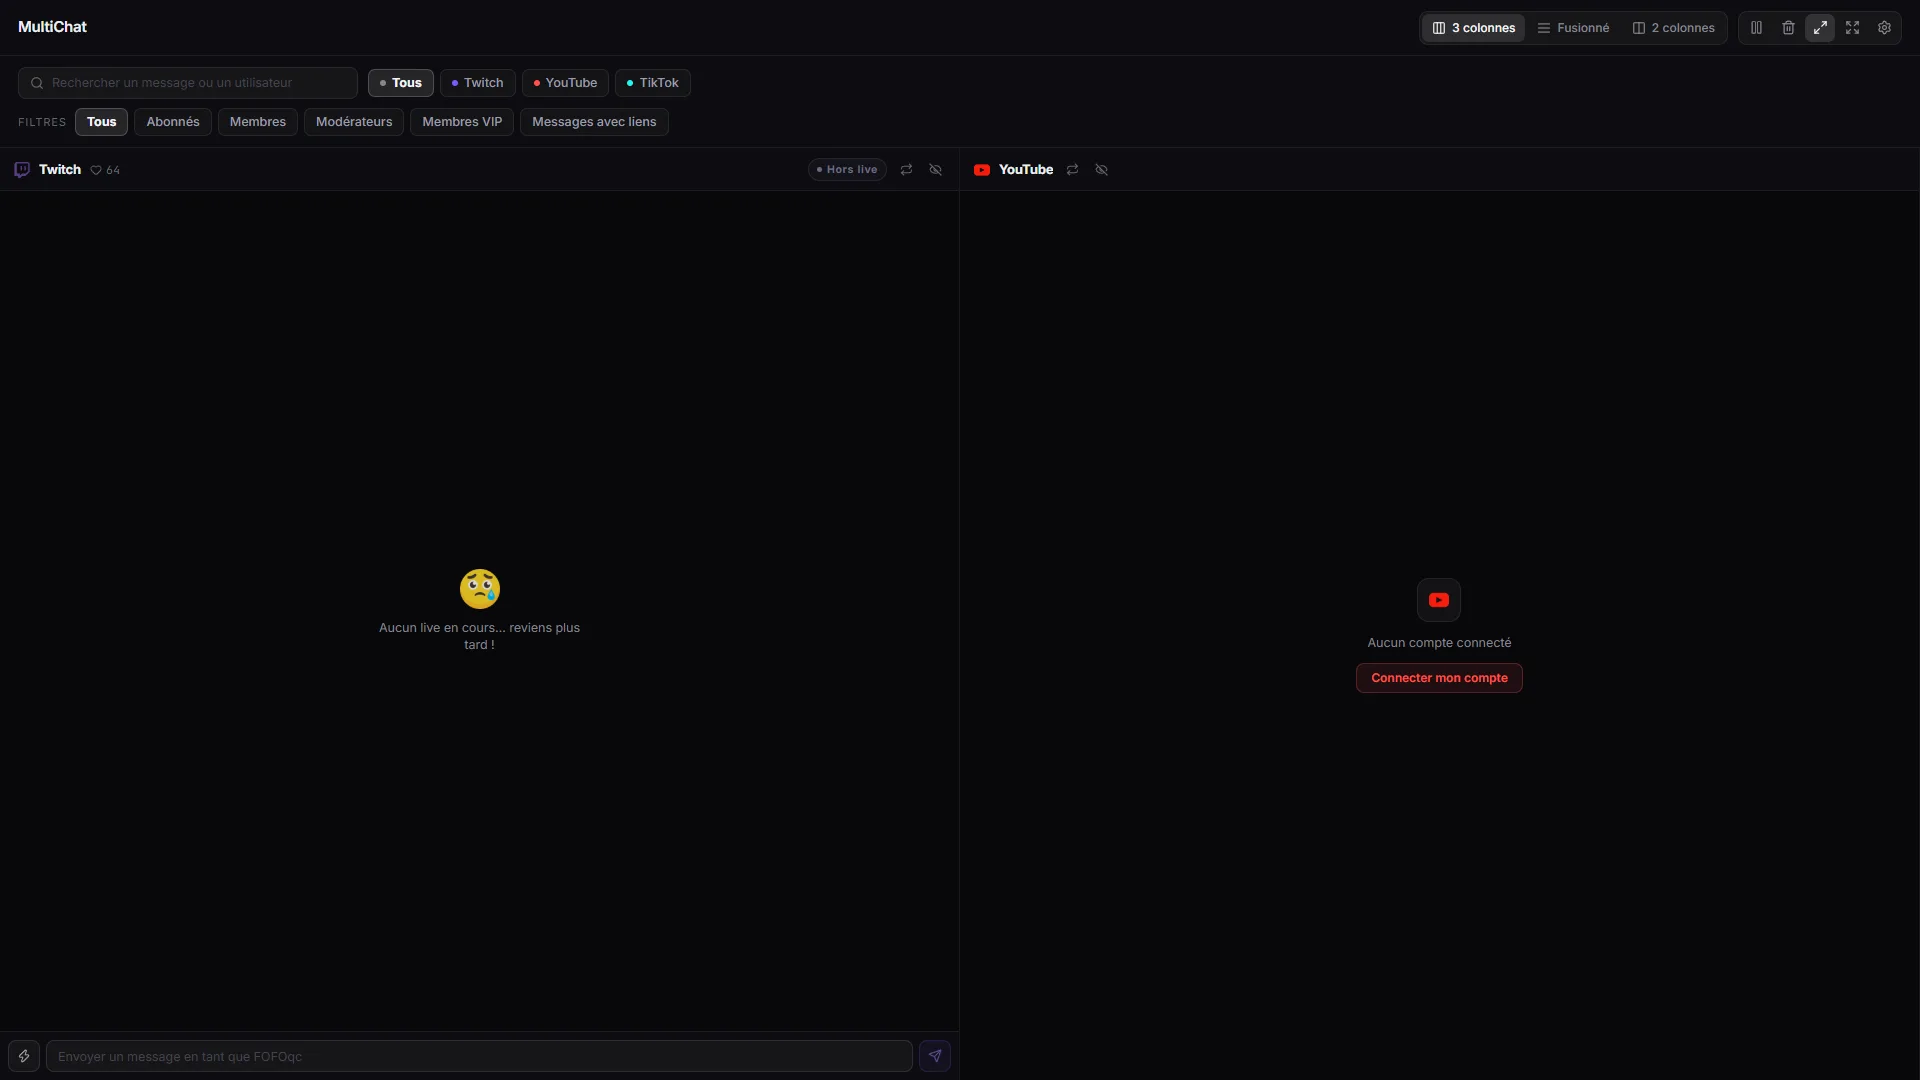The width and height of the screenshot is (1920, 1080).
Task: Click the MultiChat app title
Action: click(52, 27)
